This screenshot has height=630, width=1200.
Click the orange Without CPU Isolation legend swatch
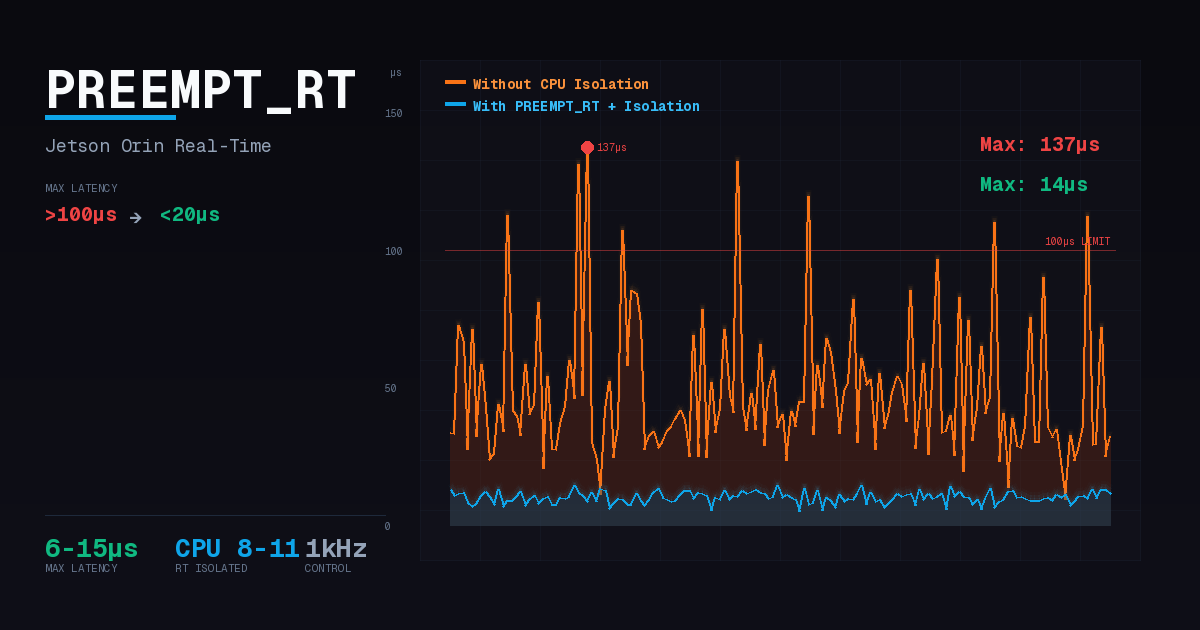(x=455, y=83)
